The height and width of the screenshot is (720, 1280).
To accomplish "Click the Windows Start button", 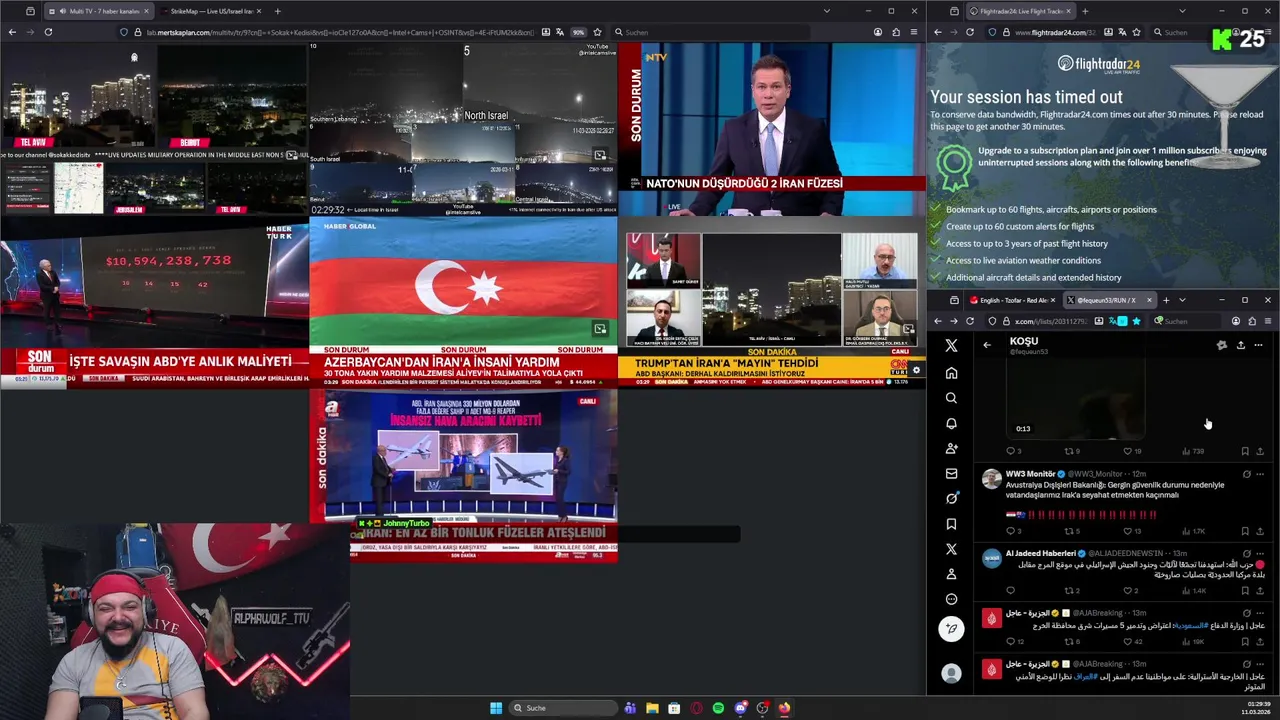I will point(496,708).
